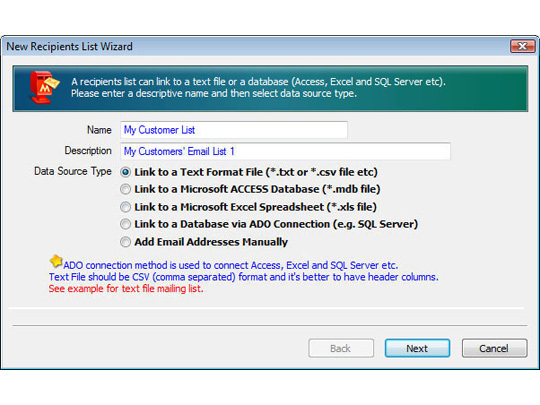Click the Name input field
540x405 pixels.
coord(234,130)
